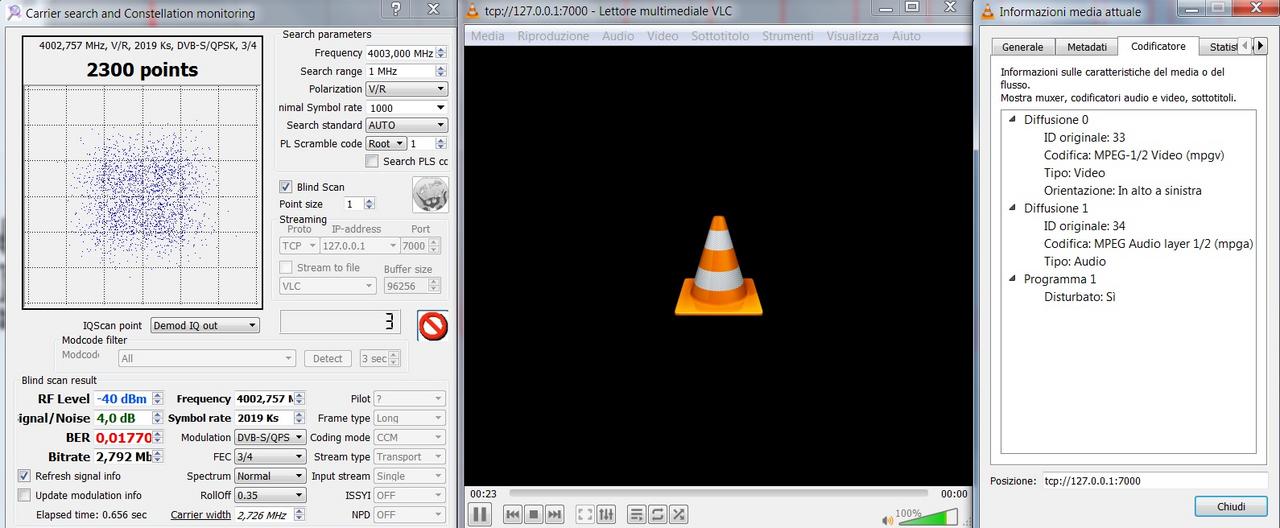Open the FEC 3/4 dropdown
Viewport: 1280px width, 528px height.
pyautogui.click(x=270, y=456)
